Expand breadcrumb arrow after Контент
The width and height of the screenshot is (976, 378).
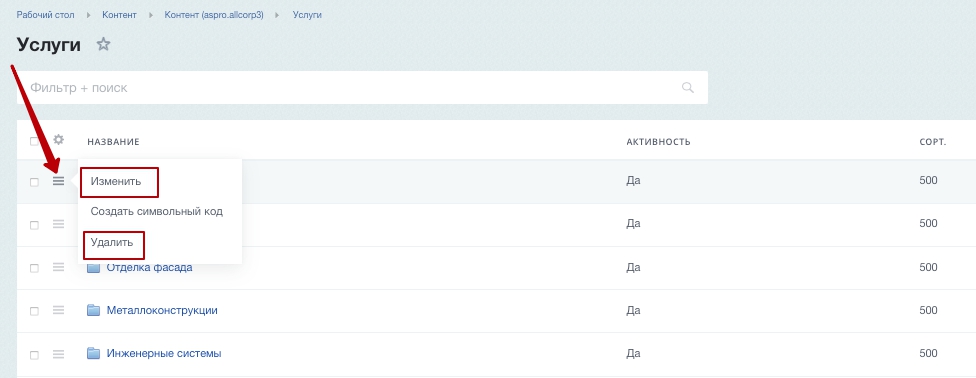click(x=151, y=15)
